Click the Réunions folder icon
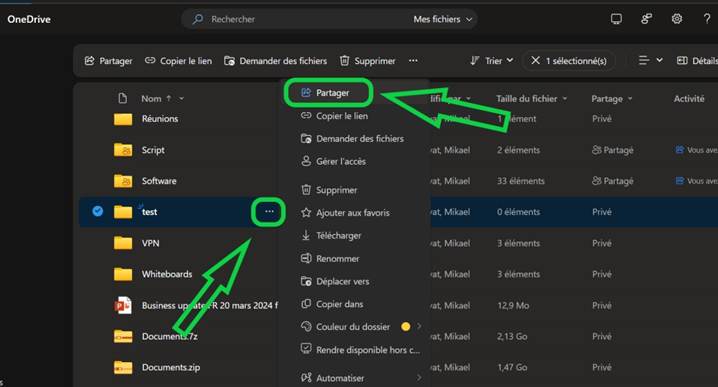 (123, 119)
